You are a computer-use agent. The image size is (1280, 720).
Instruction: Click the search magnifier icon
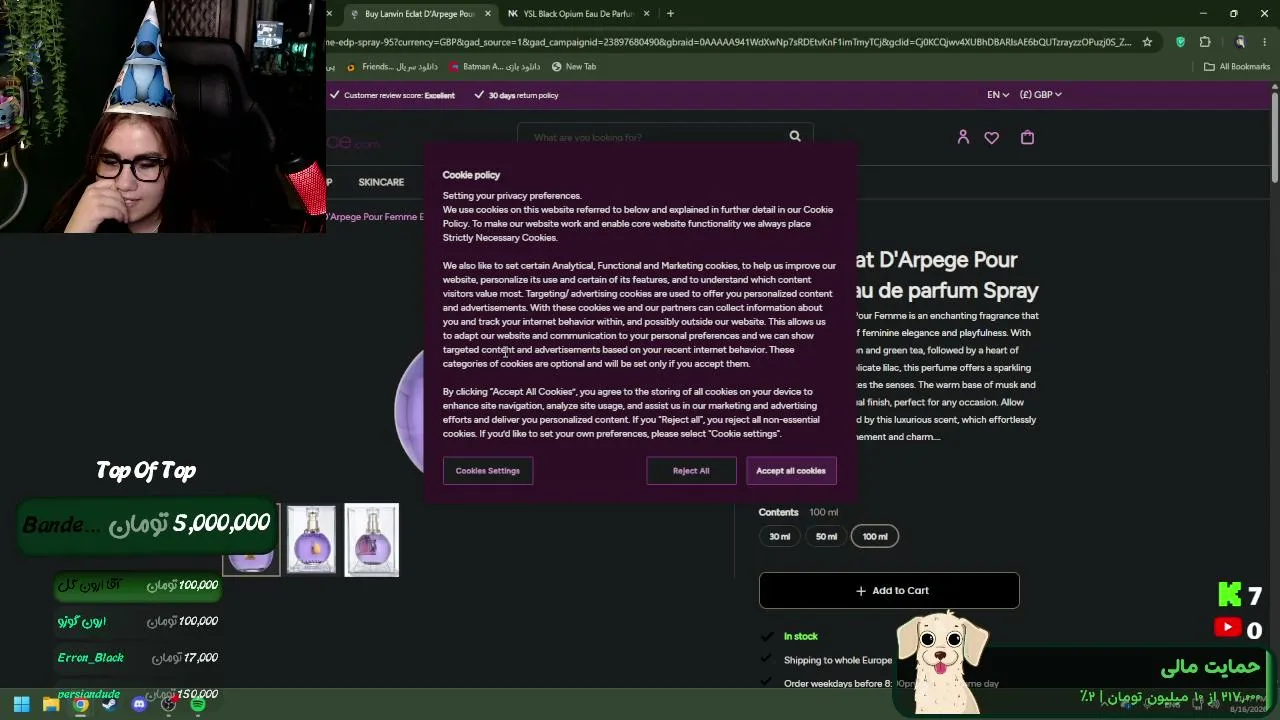(x=795, y=136)
